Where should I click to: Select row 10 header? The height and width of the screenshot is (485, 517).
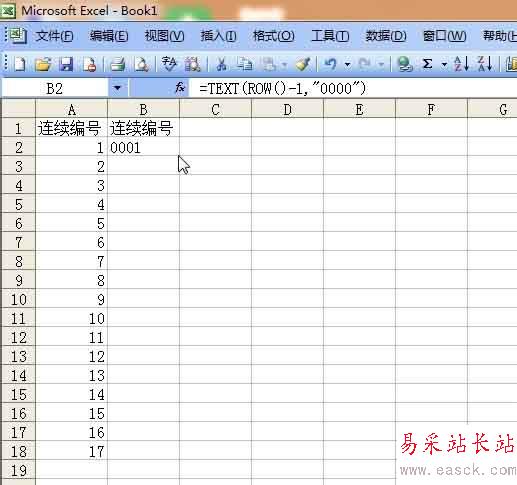(18, 299)
